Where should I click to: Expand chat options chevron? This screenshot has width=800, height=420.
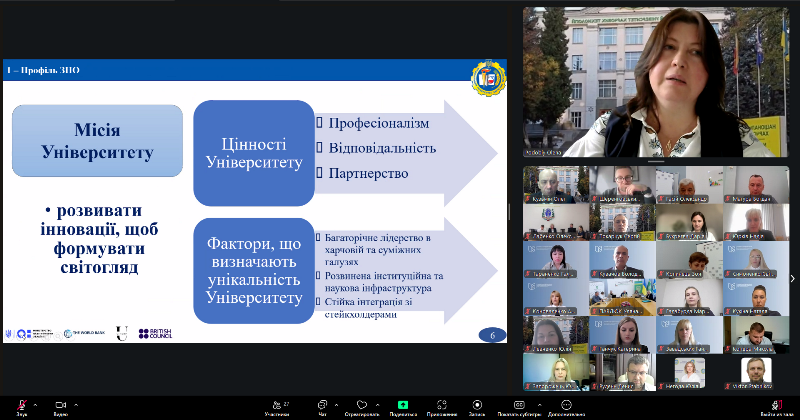click(336, 405)
